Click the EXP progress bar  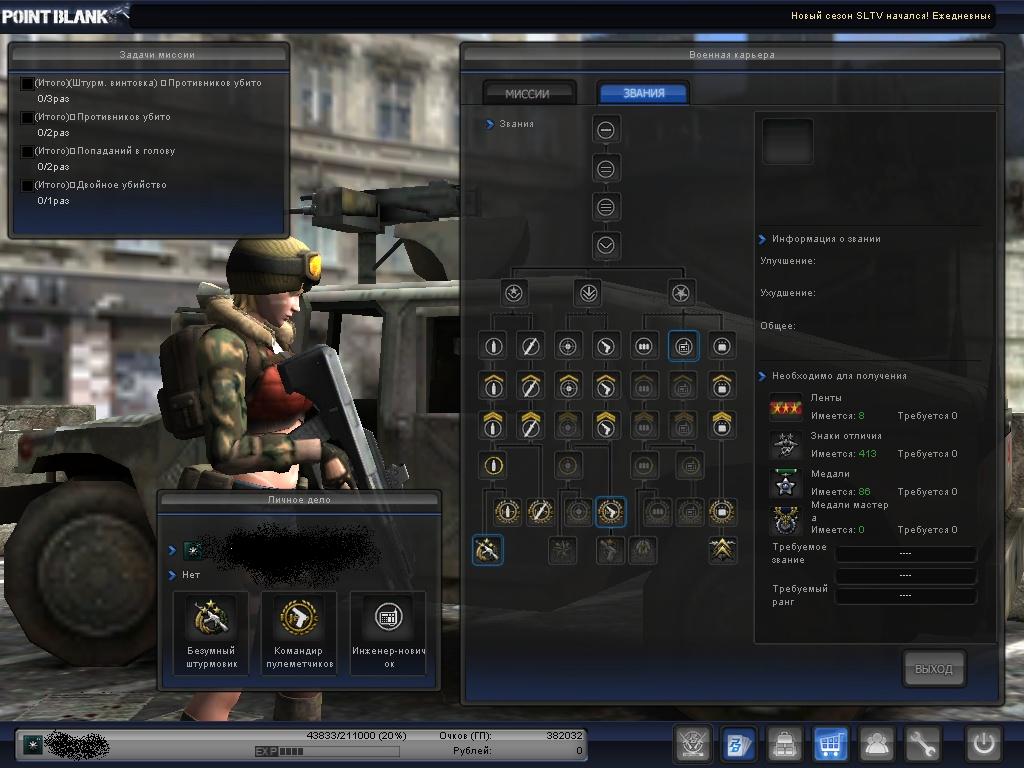[327, 752]
